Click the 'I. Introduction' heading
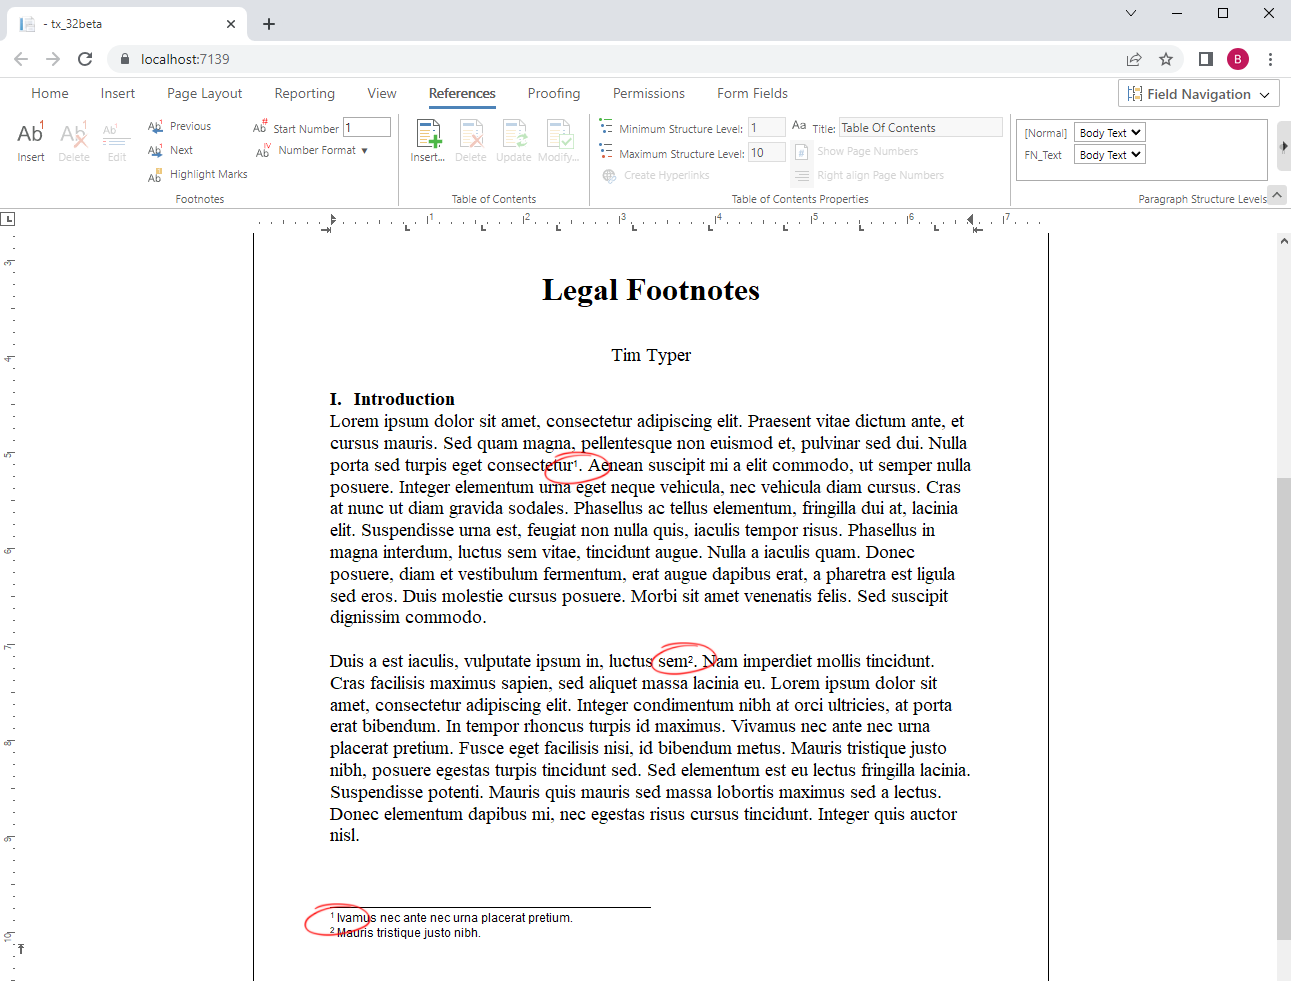 pos(392,399)
